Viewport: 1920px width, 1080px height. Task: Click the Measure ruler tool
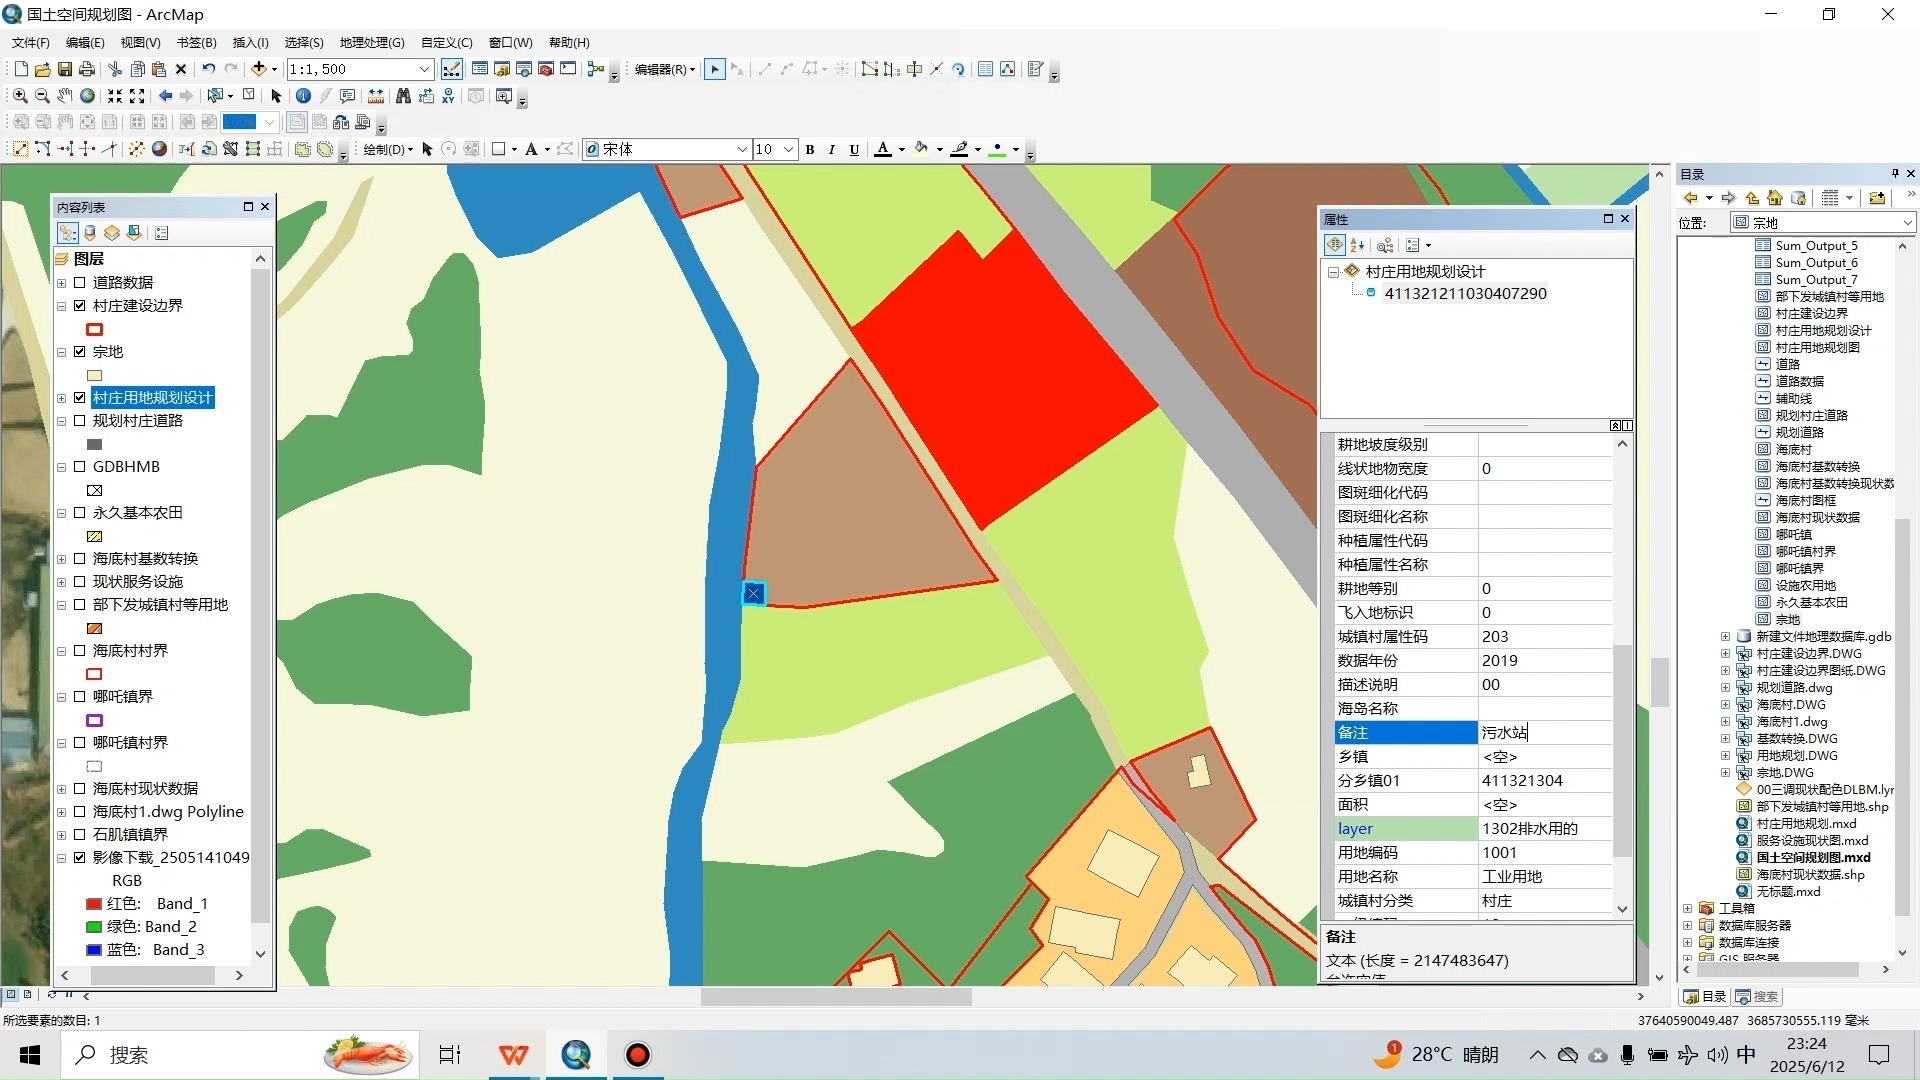[x=376, y=96]
